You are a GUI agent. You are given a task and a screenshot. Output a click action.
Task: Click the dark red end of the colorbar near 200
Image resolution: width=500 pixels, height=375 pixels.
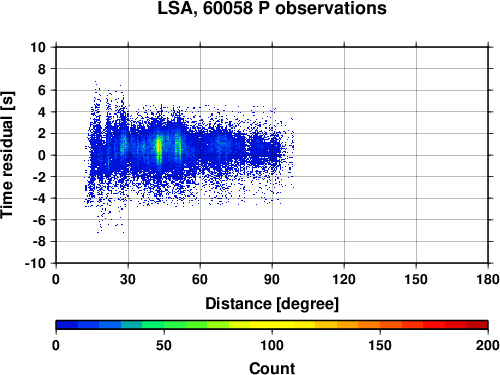coord(477,325)
